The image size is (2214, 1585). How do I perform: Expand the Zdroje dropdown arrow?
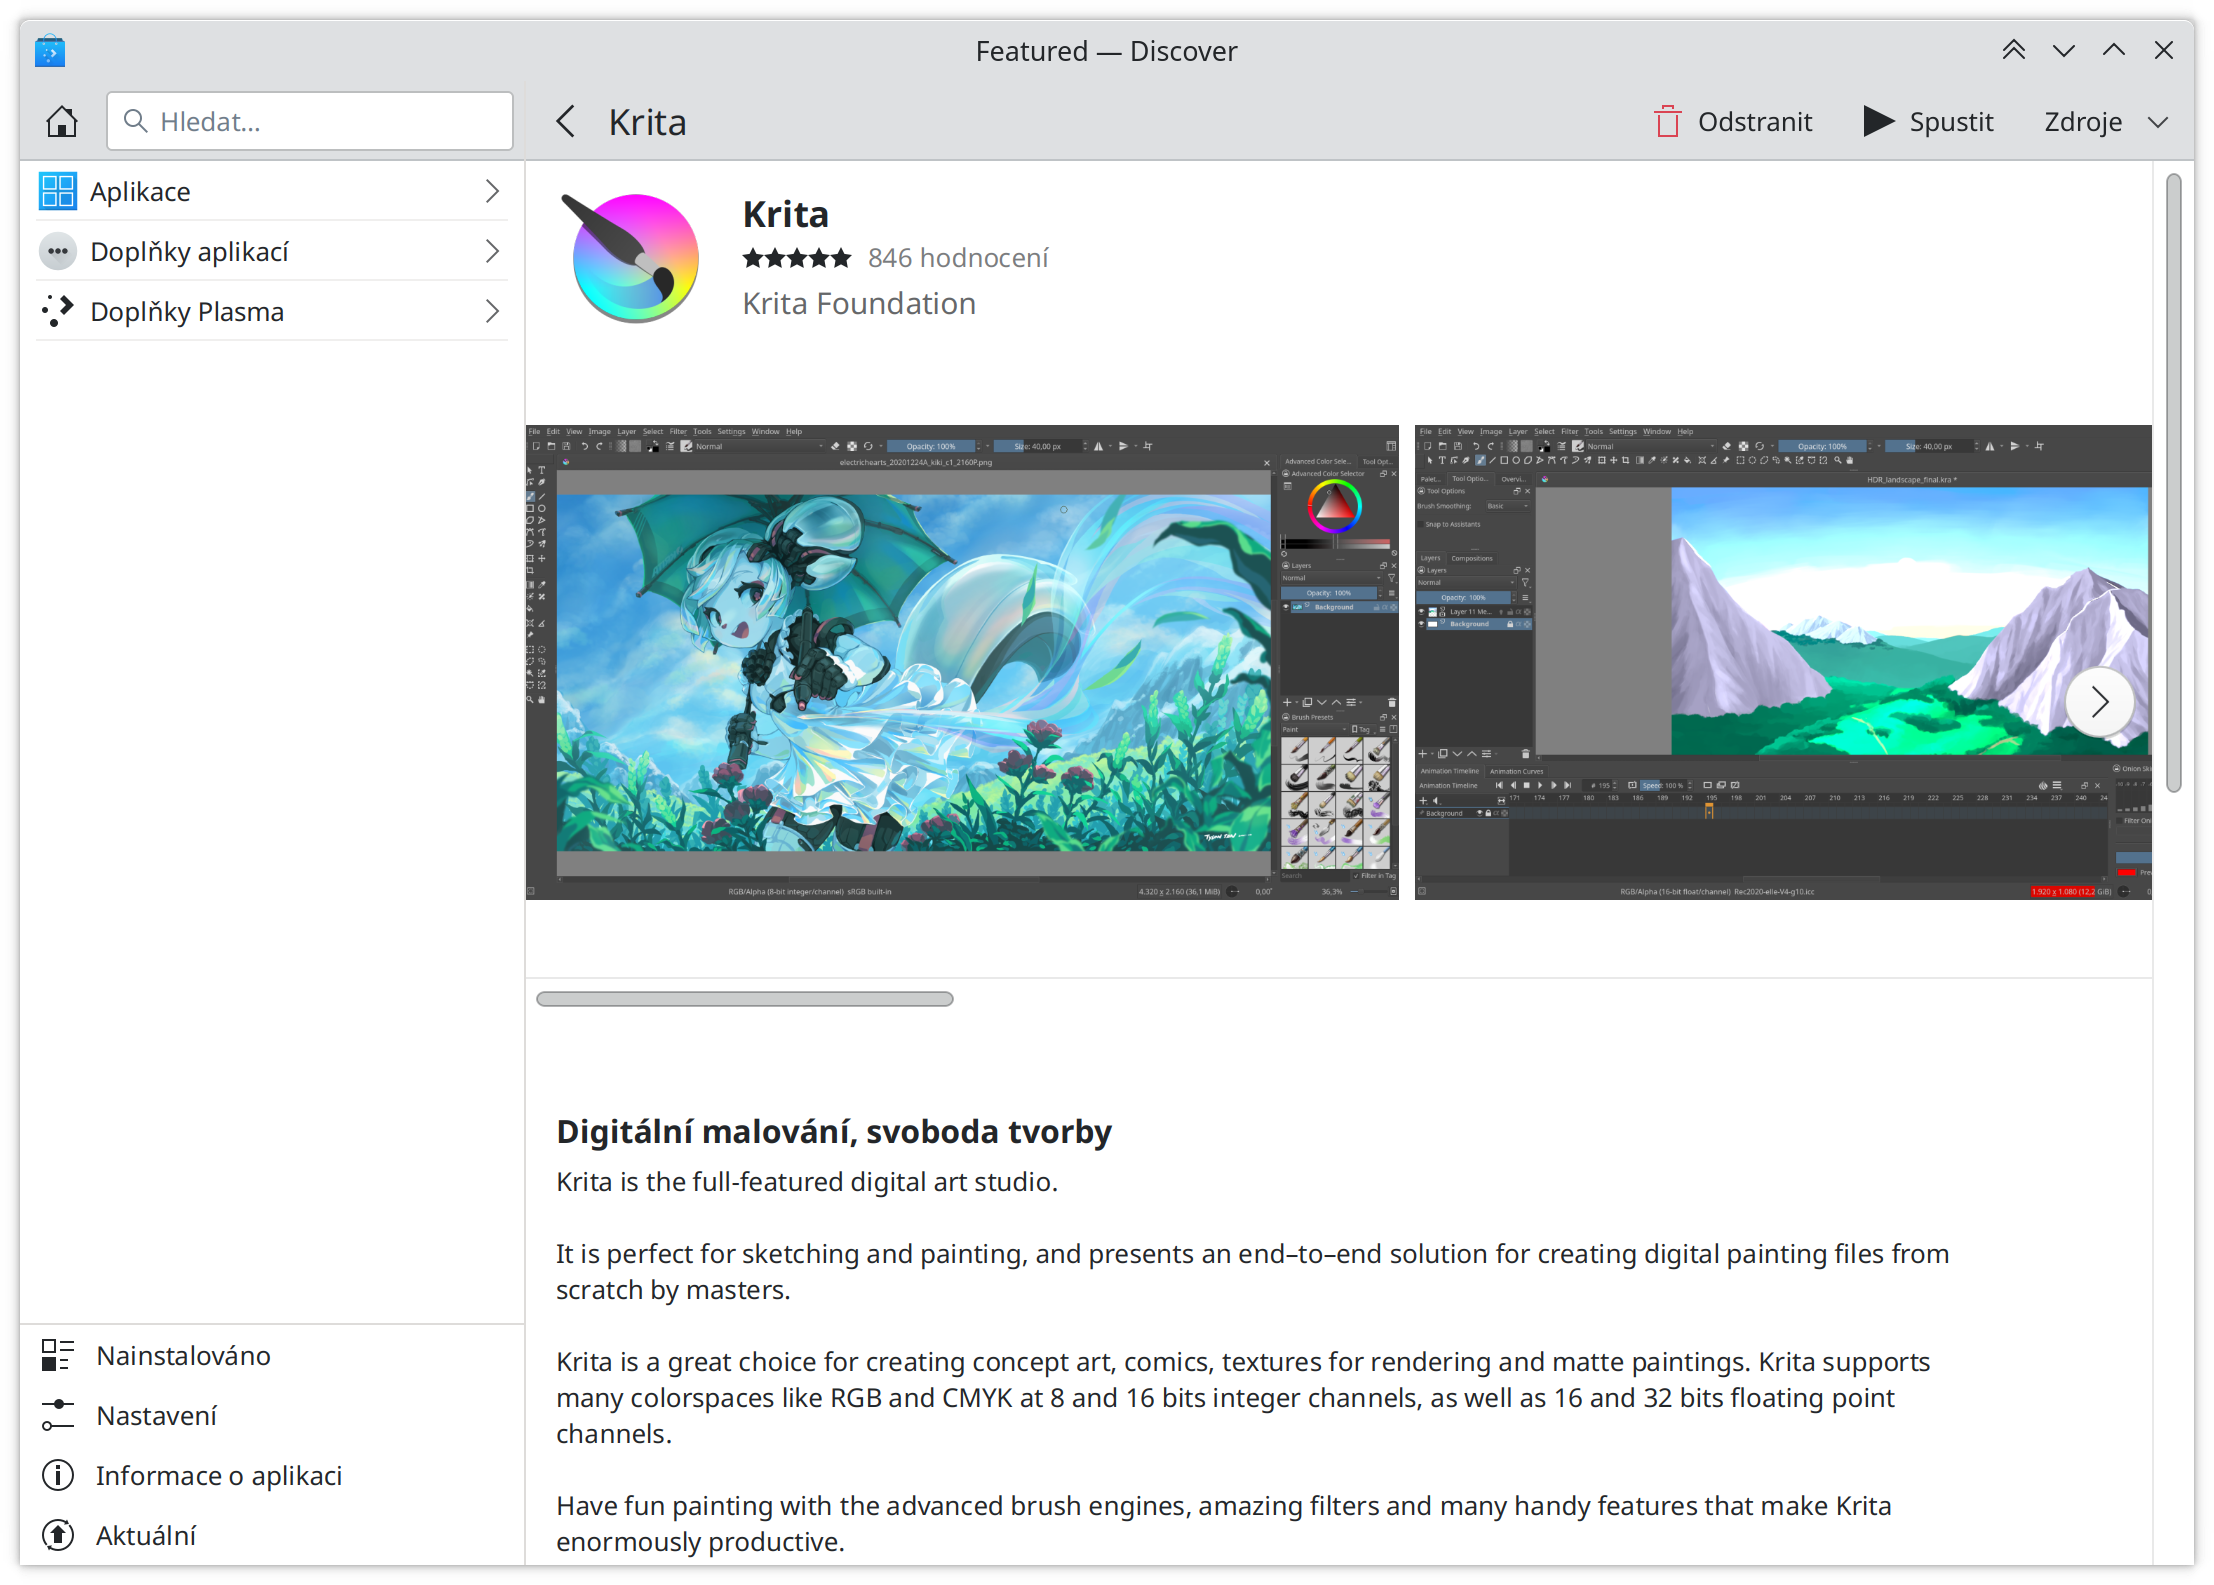click(x=2158, y=123)
